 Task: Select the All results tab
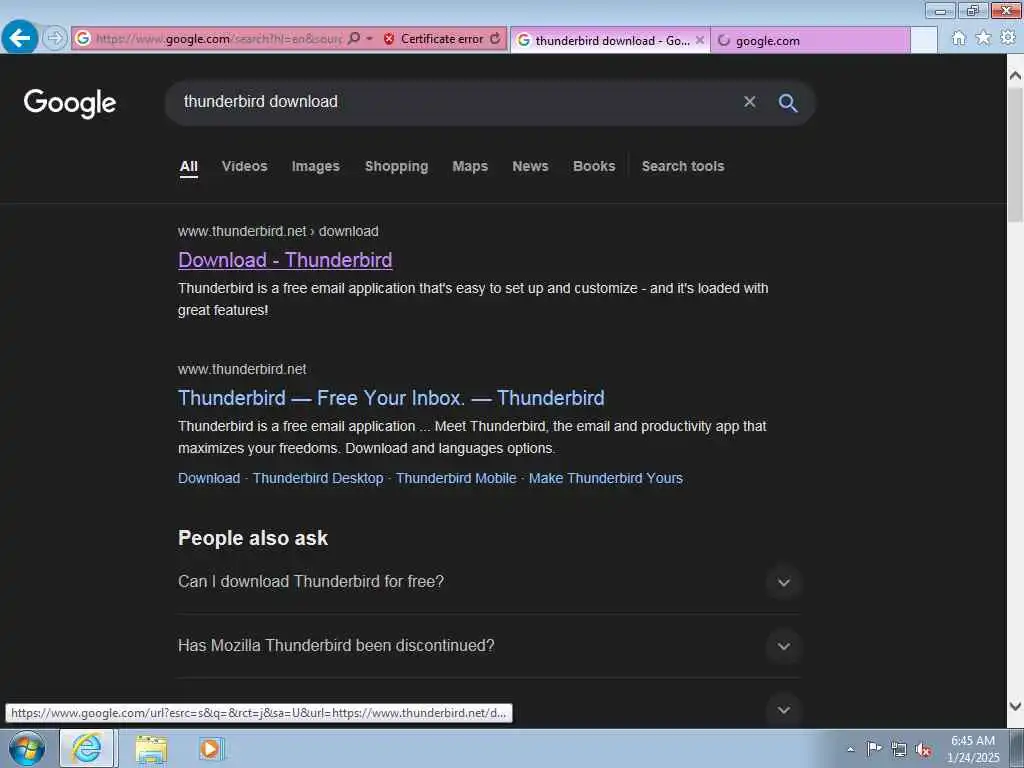pyautogui.click(x=189, y=167)
